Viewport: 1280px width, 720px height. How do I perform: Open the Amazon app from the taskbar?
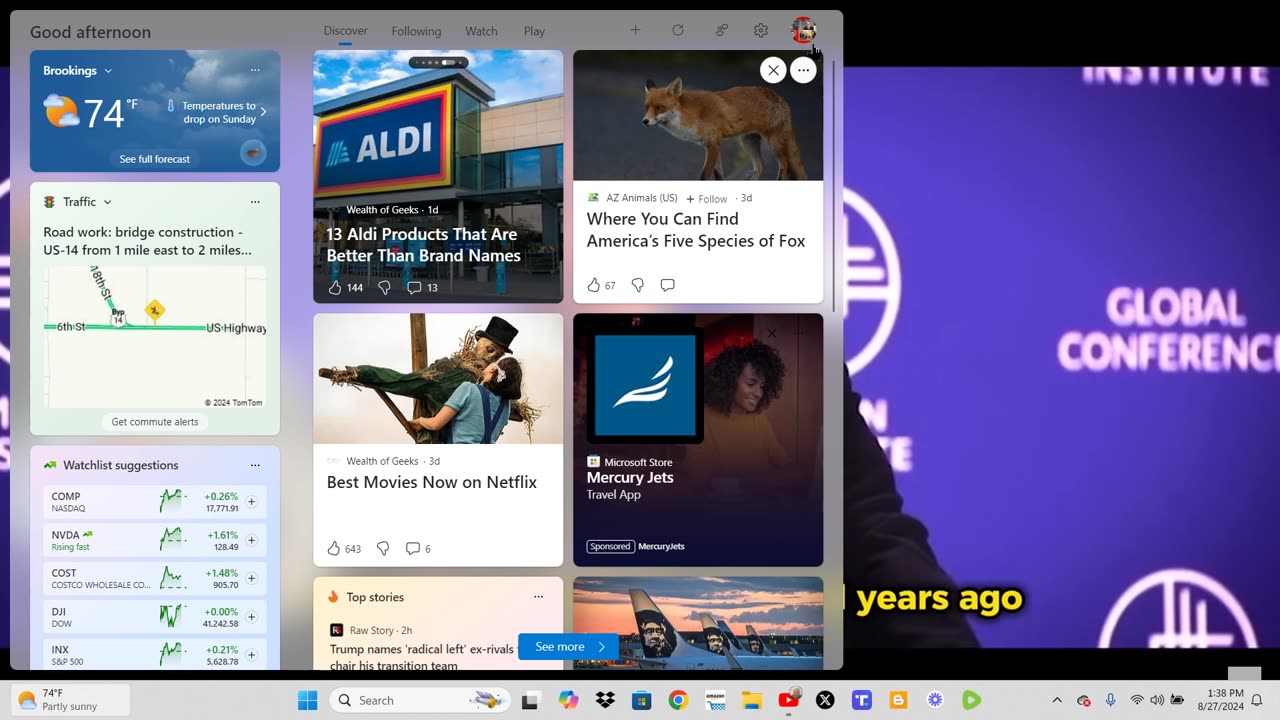click(715, 700)
